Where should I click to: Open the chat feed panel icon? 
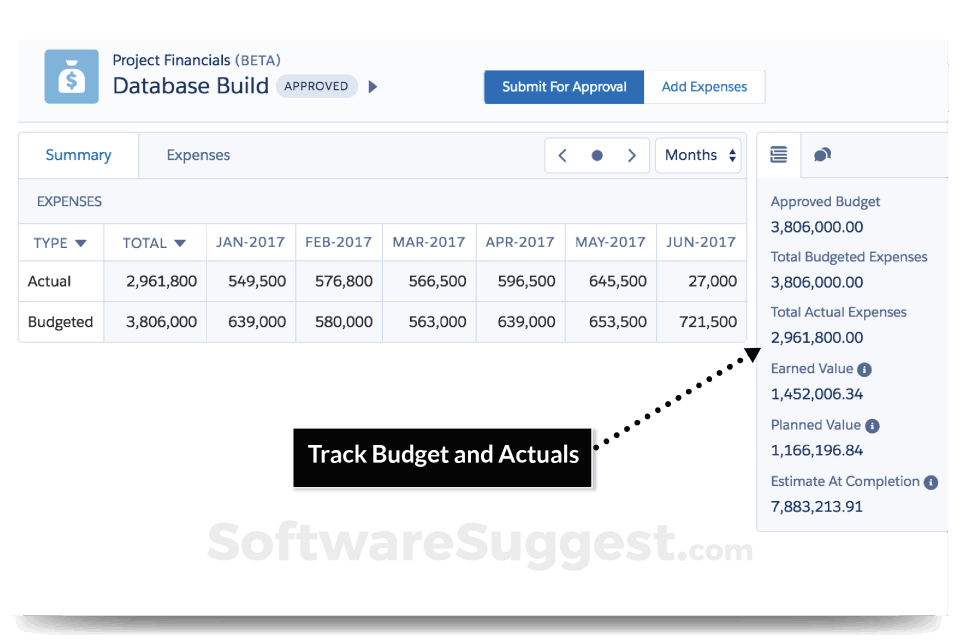point(822,155)
